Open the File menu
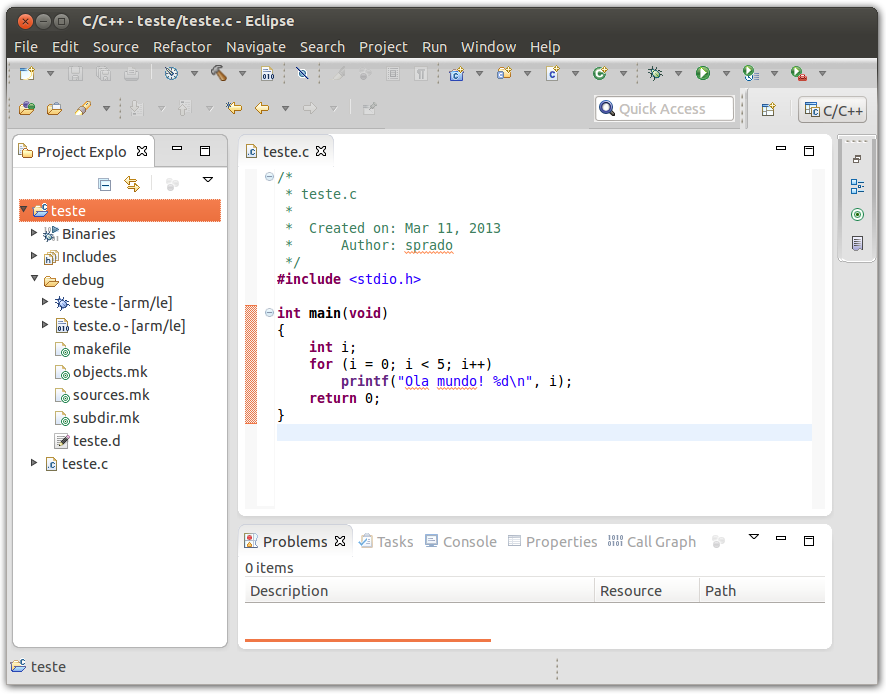886x697 pixels. (26, 47)
